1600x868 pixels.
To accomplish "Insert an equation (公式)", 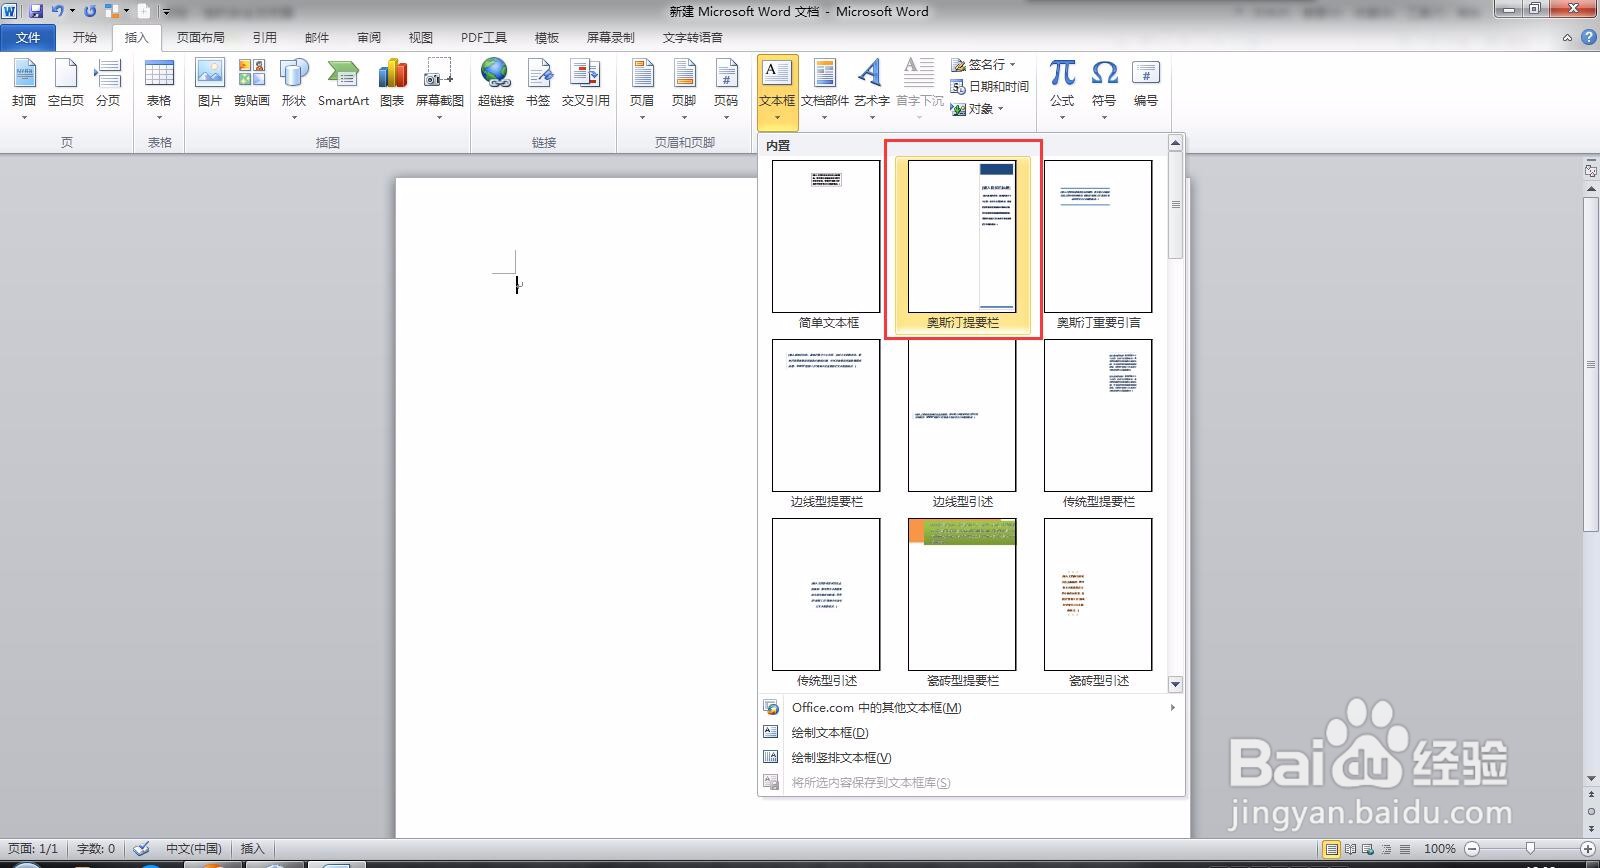I will tap(1062, 88).
